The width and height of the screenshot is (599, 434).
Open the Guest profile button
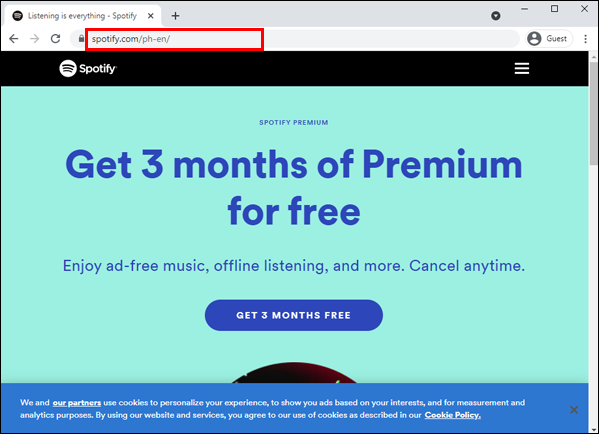tap(549, 39)
